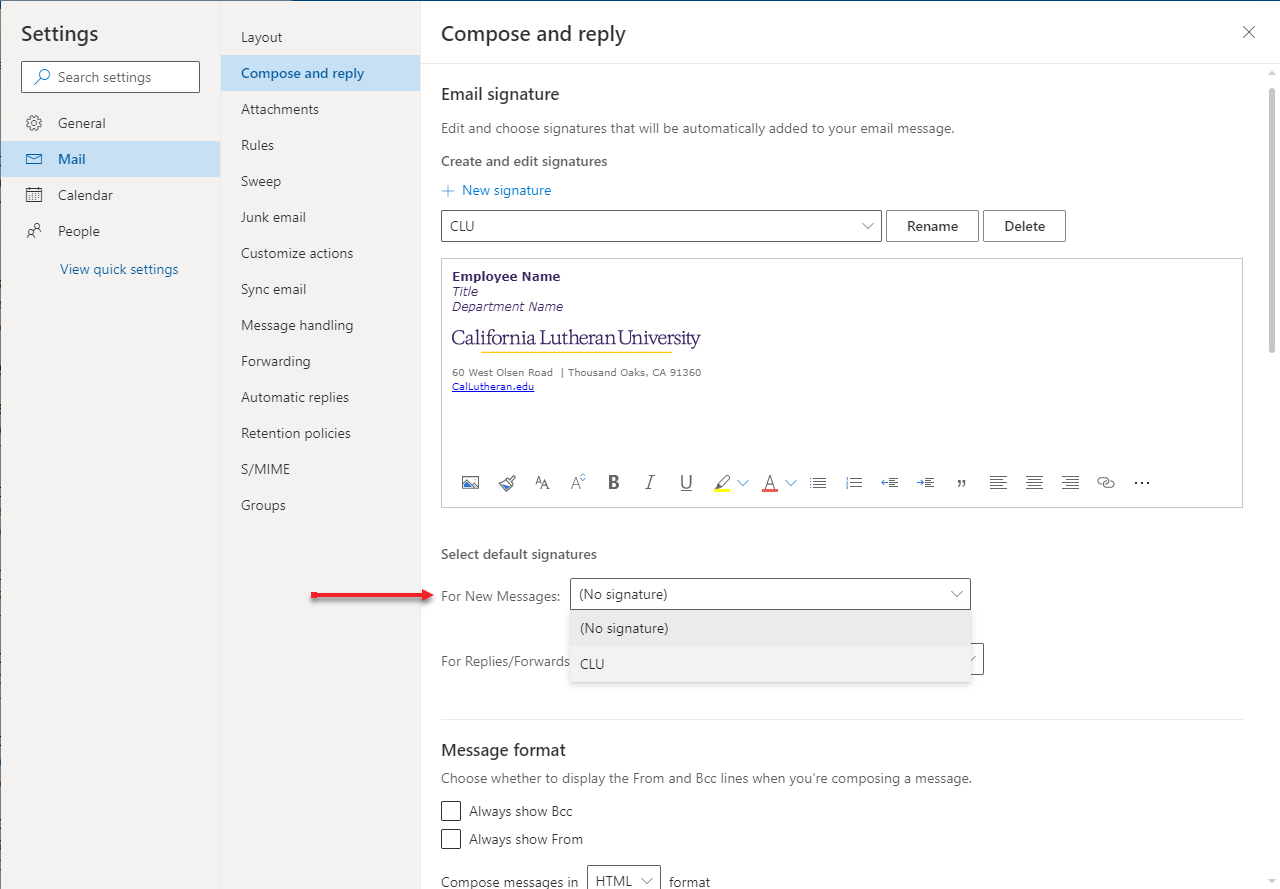This screenshot has height=889, width=1280.
Task: Insert a numbered list
Action: (854, 483)
